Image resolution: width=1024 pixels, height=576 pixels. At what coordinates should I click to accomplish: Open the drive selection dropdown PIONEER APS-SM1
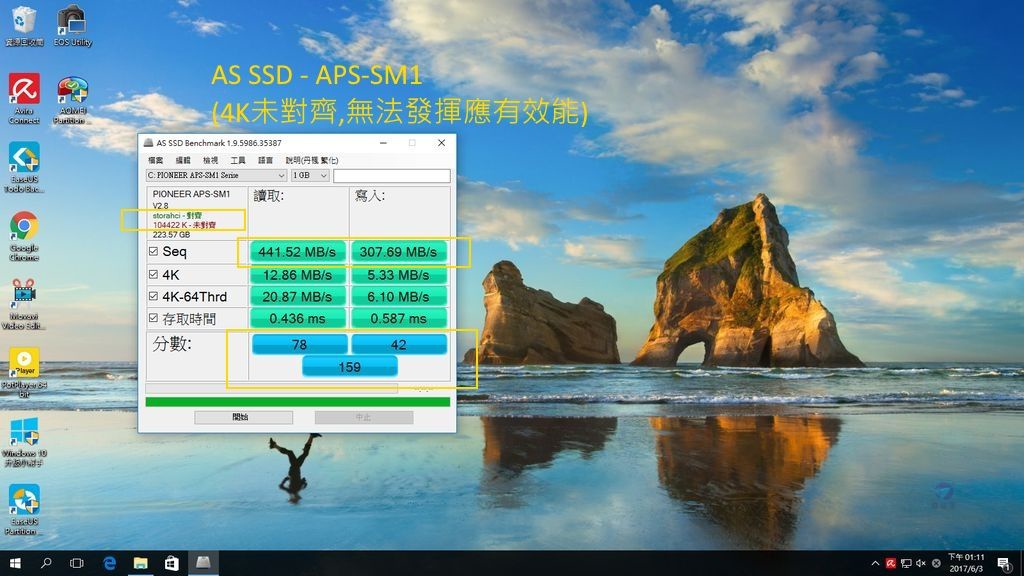pos(216,175)
